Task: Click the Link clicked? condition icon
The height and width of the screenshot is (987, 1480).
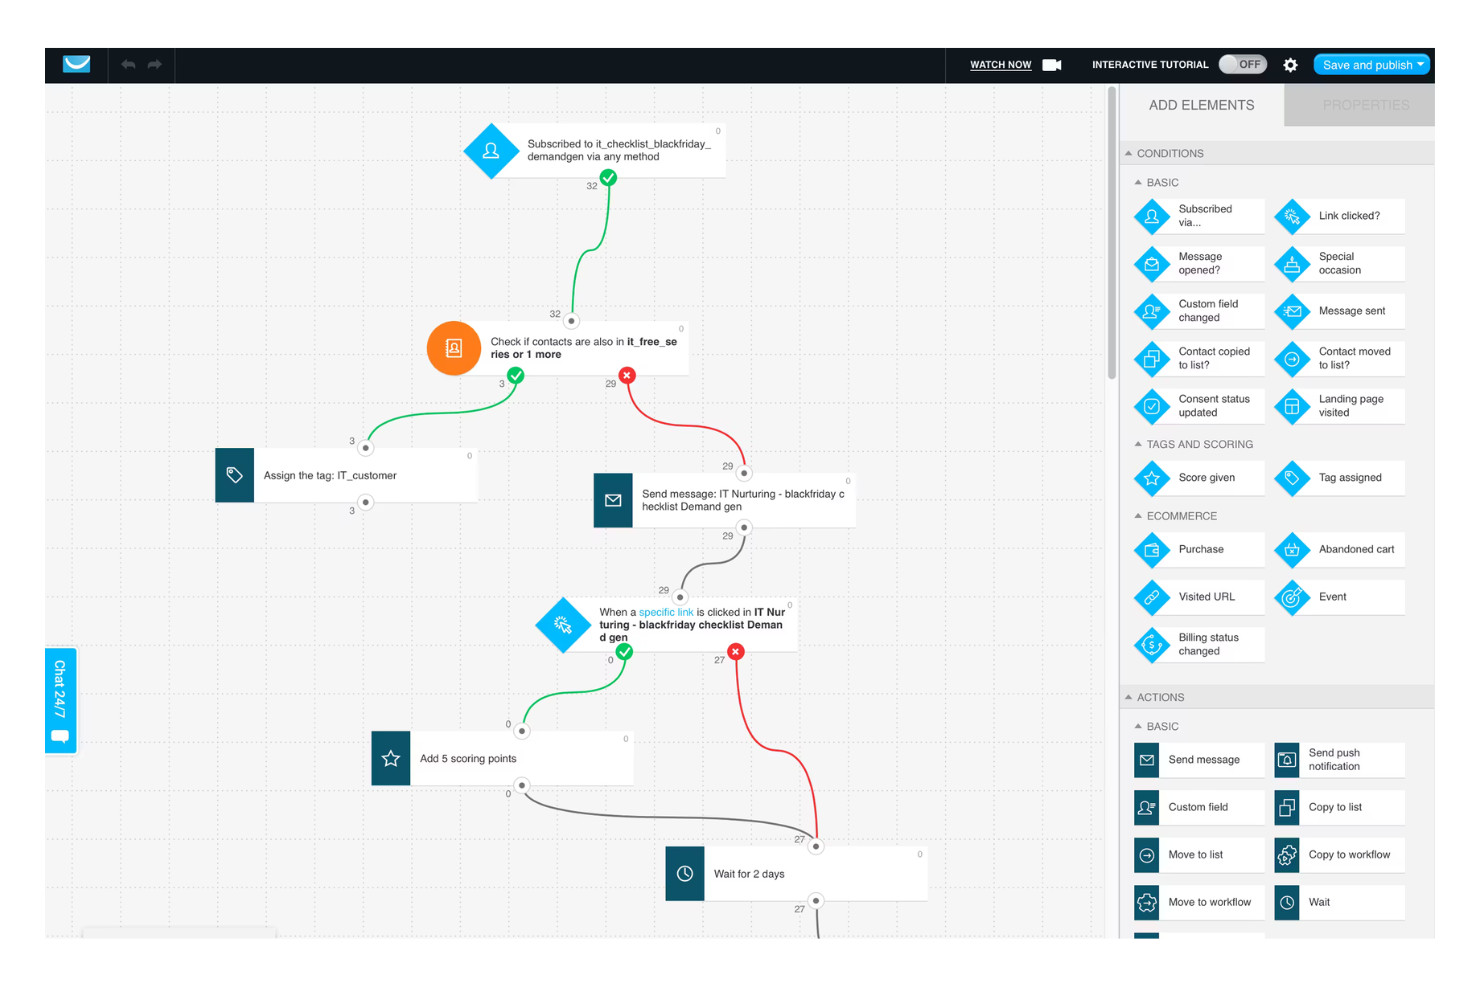Action: (x=1292, y=216)
